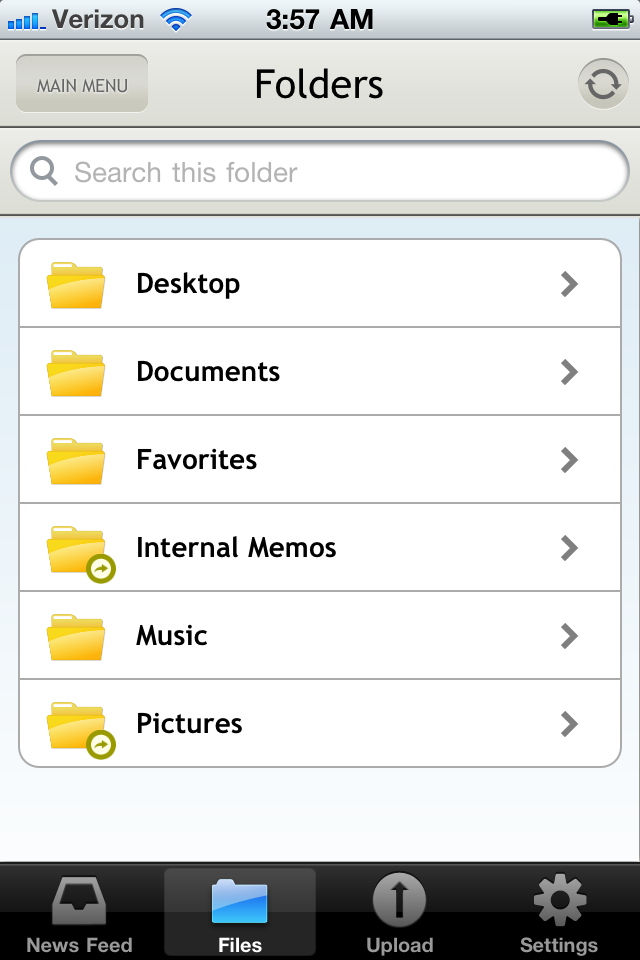Click the Desktop folder icon
640x960 pixels.
(x=76, y=285)
